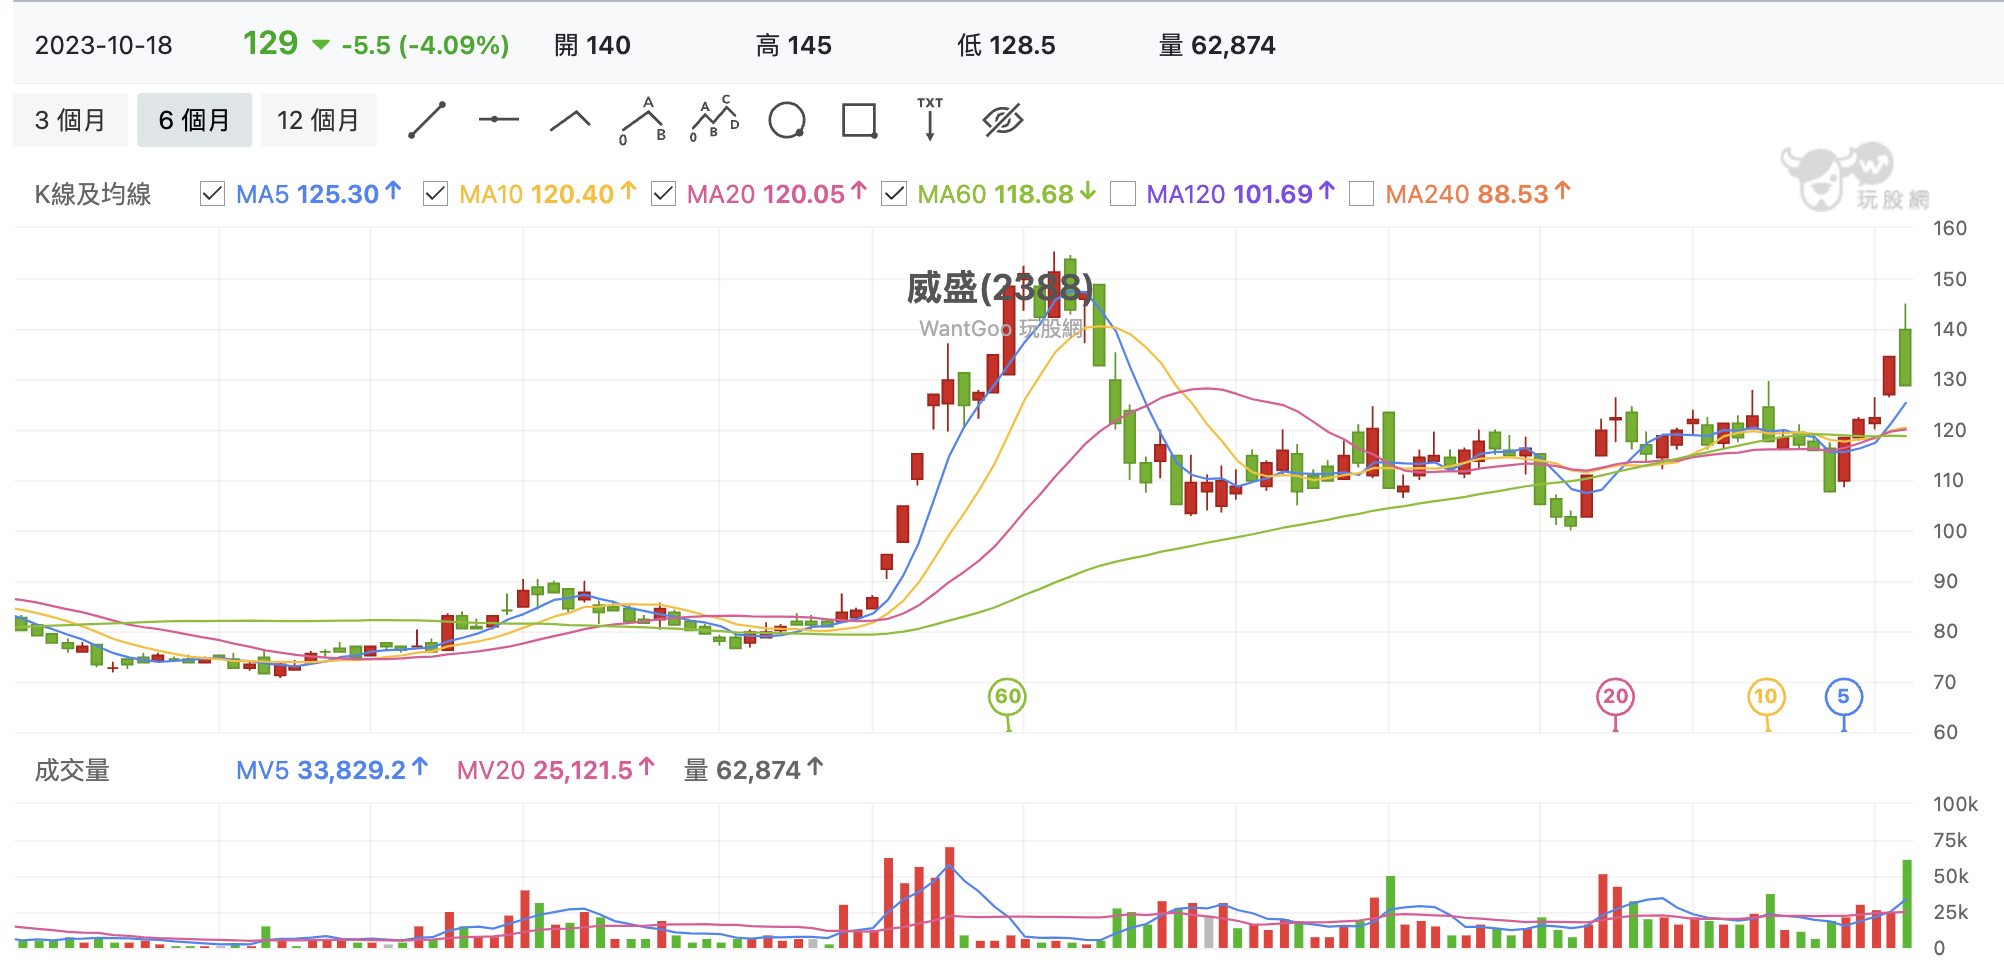The width and height of the screenshot is (2004, 966).
Task: Click the pink 20 MA marker
Action: pos(1615,697)
